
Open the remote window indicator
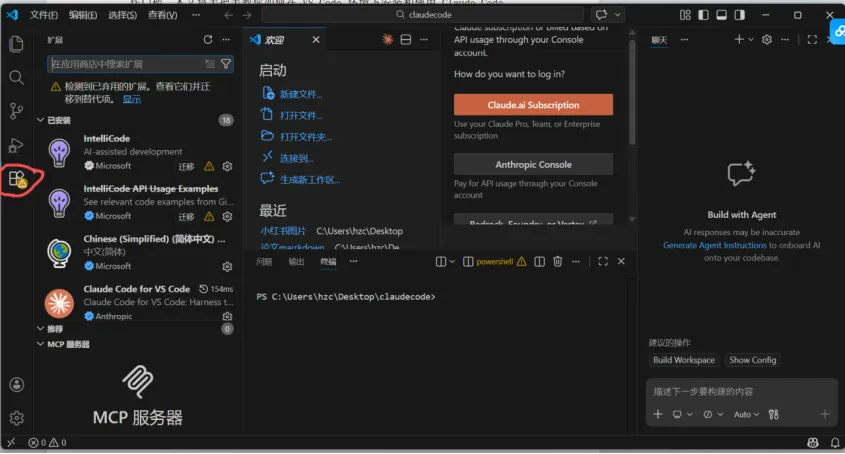[x=11, y=443]
